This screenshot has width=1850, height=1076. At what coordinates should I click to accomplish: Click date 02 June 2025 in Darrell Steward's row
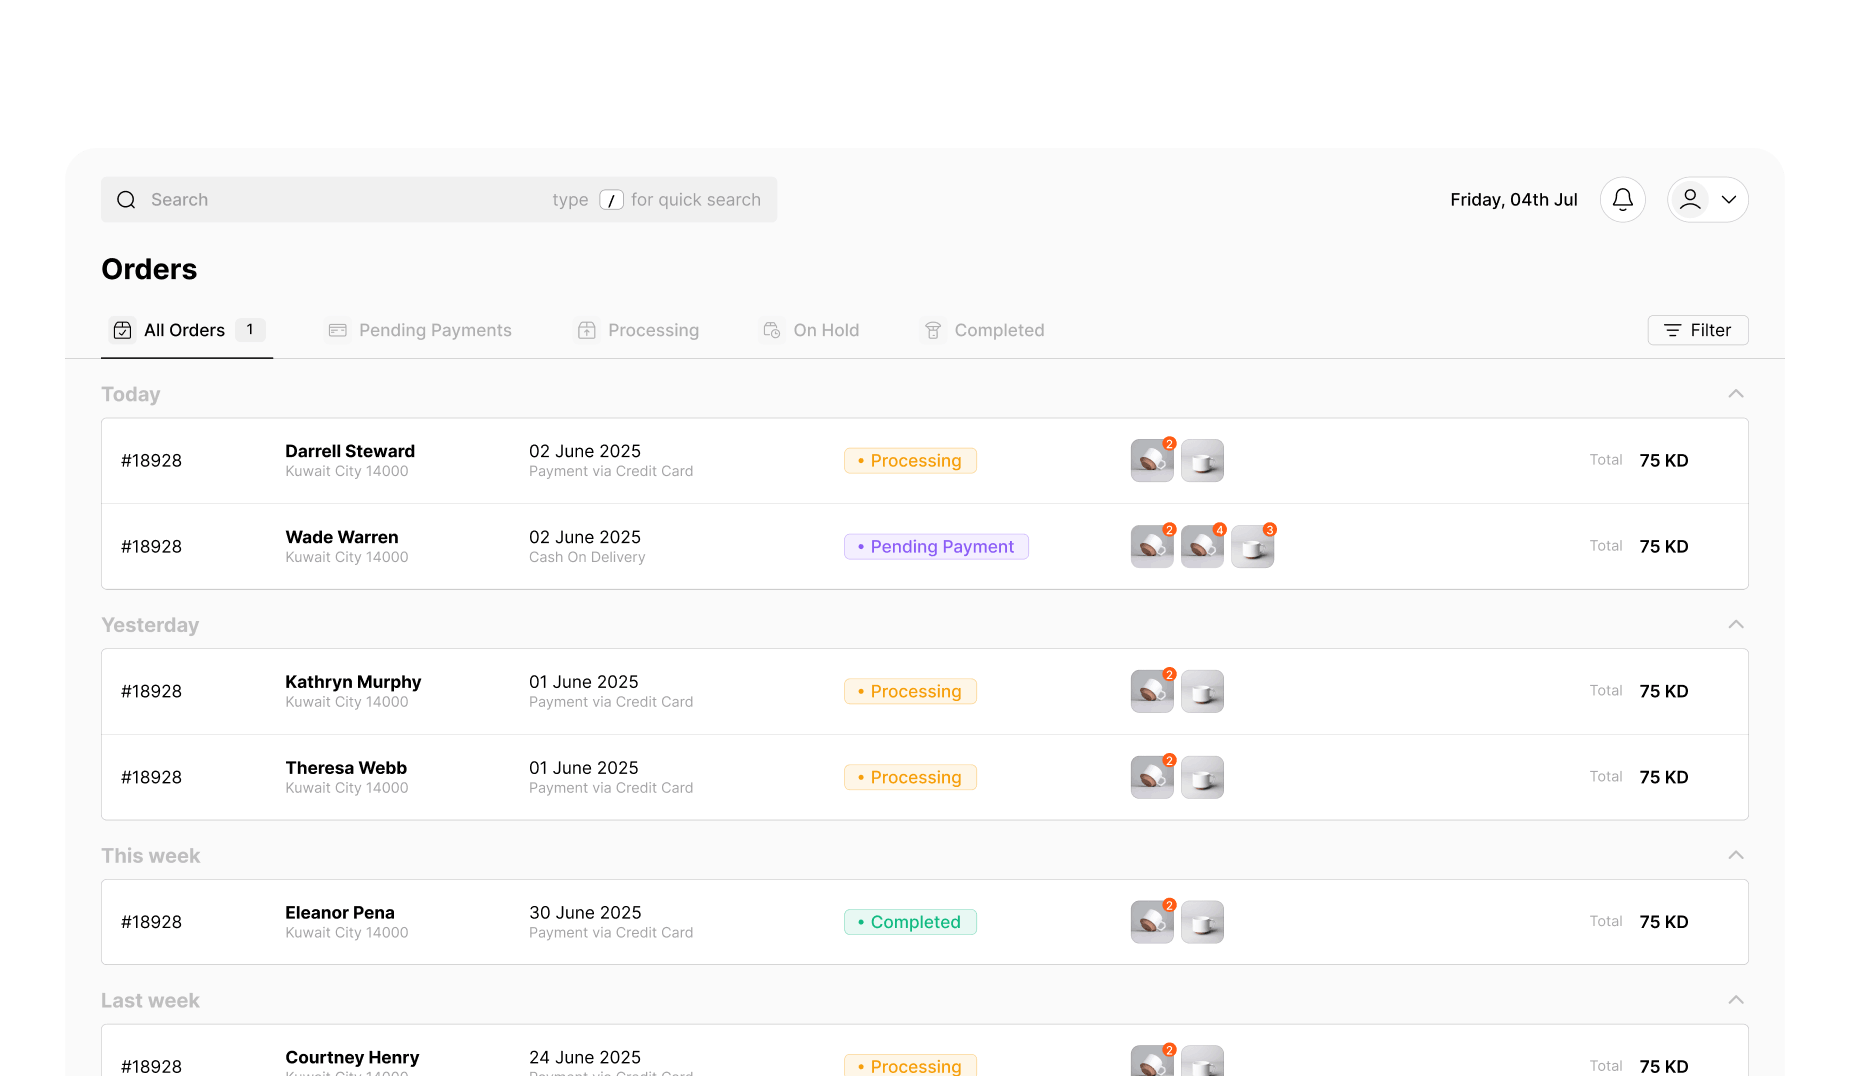[585, 451]
